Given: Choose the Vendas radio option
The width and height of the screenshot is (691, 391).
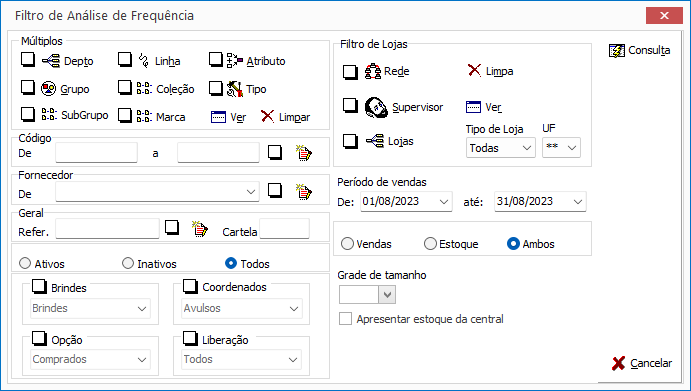Looking at the screenshot, I should [x=347, y=244].
